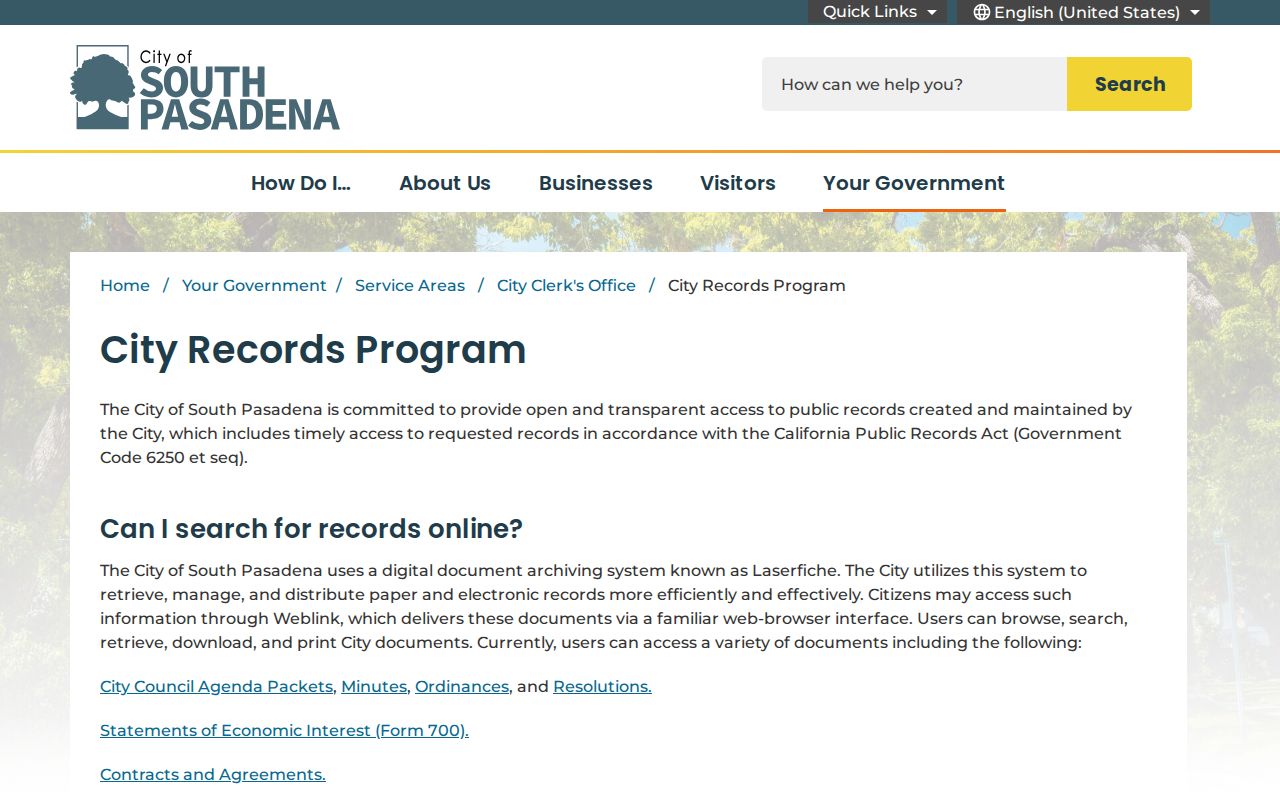Click the "City Records Program" breadcrumb text
The image size is (1280, 800).
tap(757, 286)
